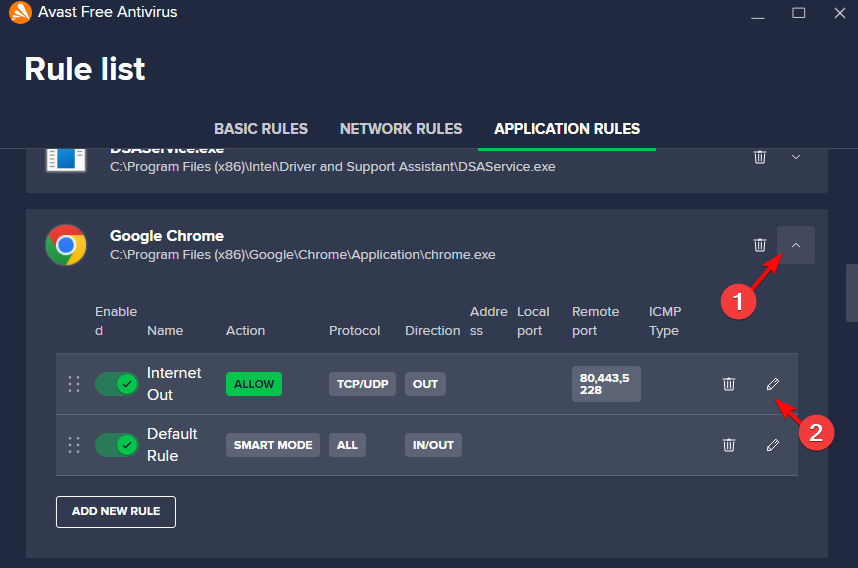Click the remote port value 80,443,5228
Viewport: 858px width, 568px height.
point(606,384)
